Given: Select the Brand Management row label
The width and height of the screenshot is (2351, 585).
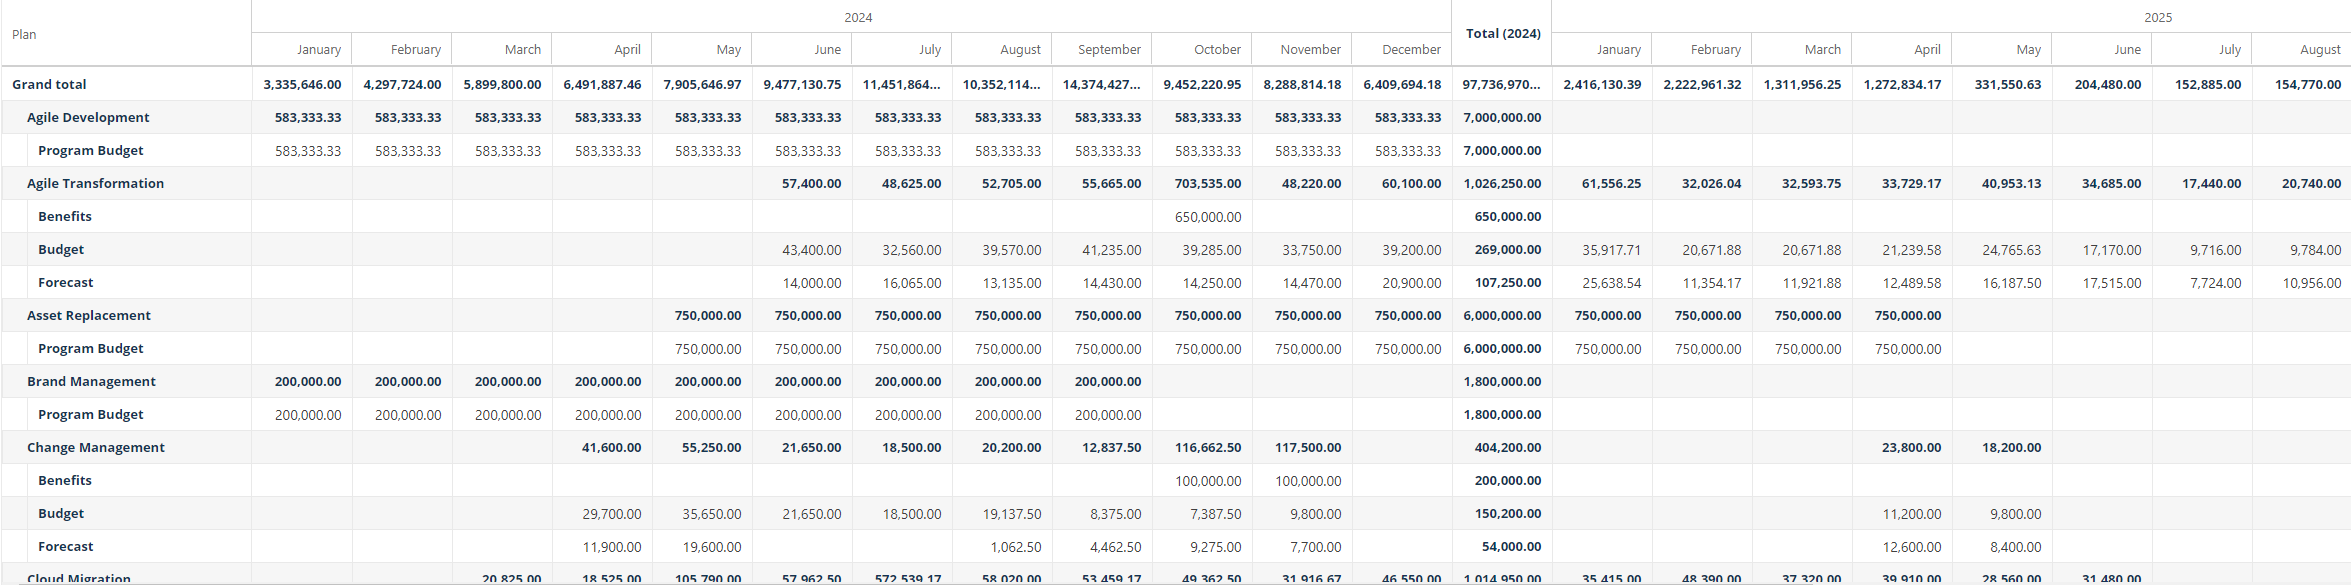Looking at the screenshot, I should point(91,381).
